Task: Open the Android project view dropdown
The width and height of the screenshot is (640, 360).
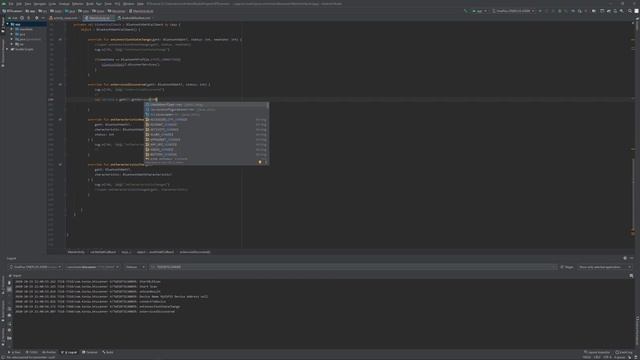Action: [13, 18]
